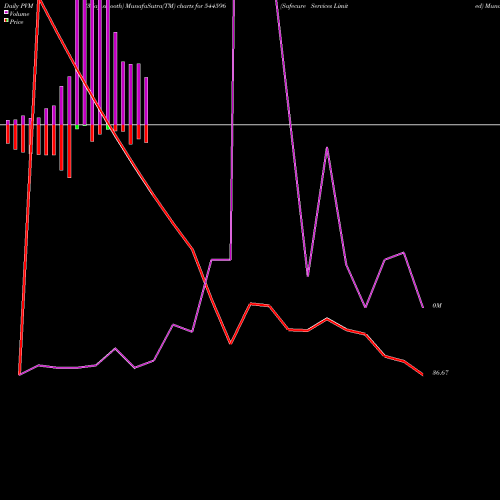The width and height of the screenshot is (500, 500).
Task: Click the 'Volume' legend label
Action: point(19,14)
